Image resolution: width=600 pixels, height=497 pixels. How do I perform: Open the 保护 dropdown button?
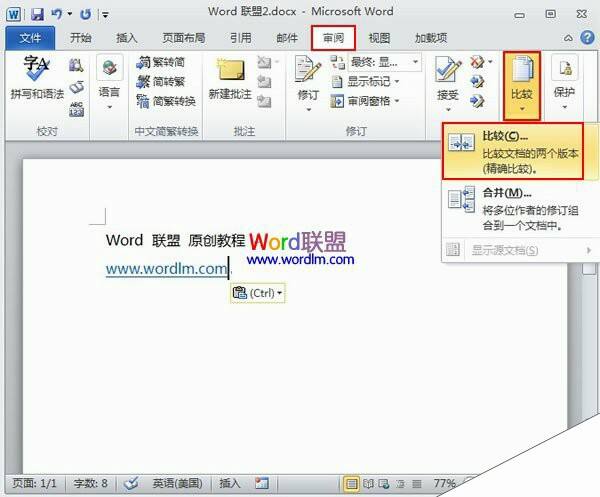(564, 83)
